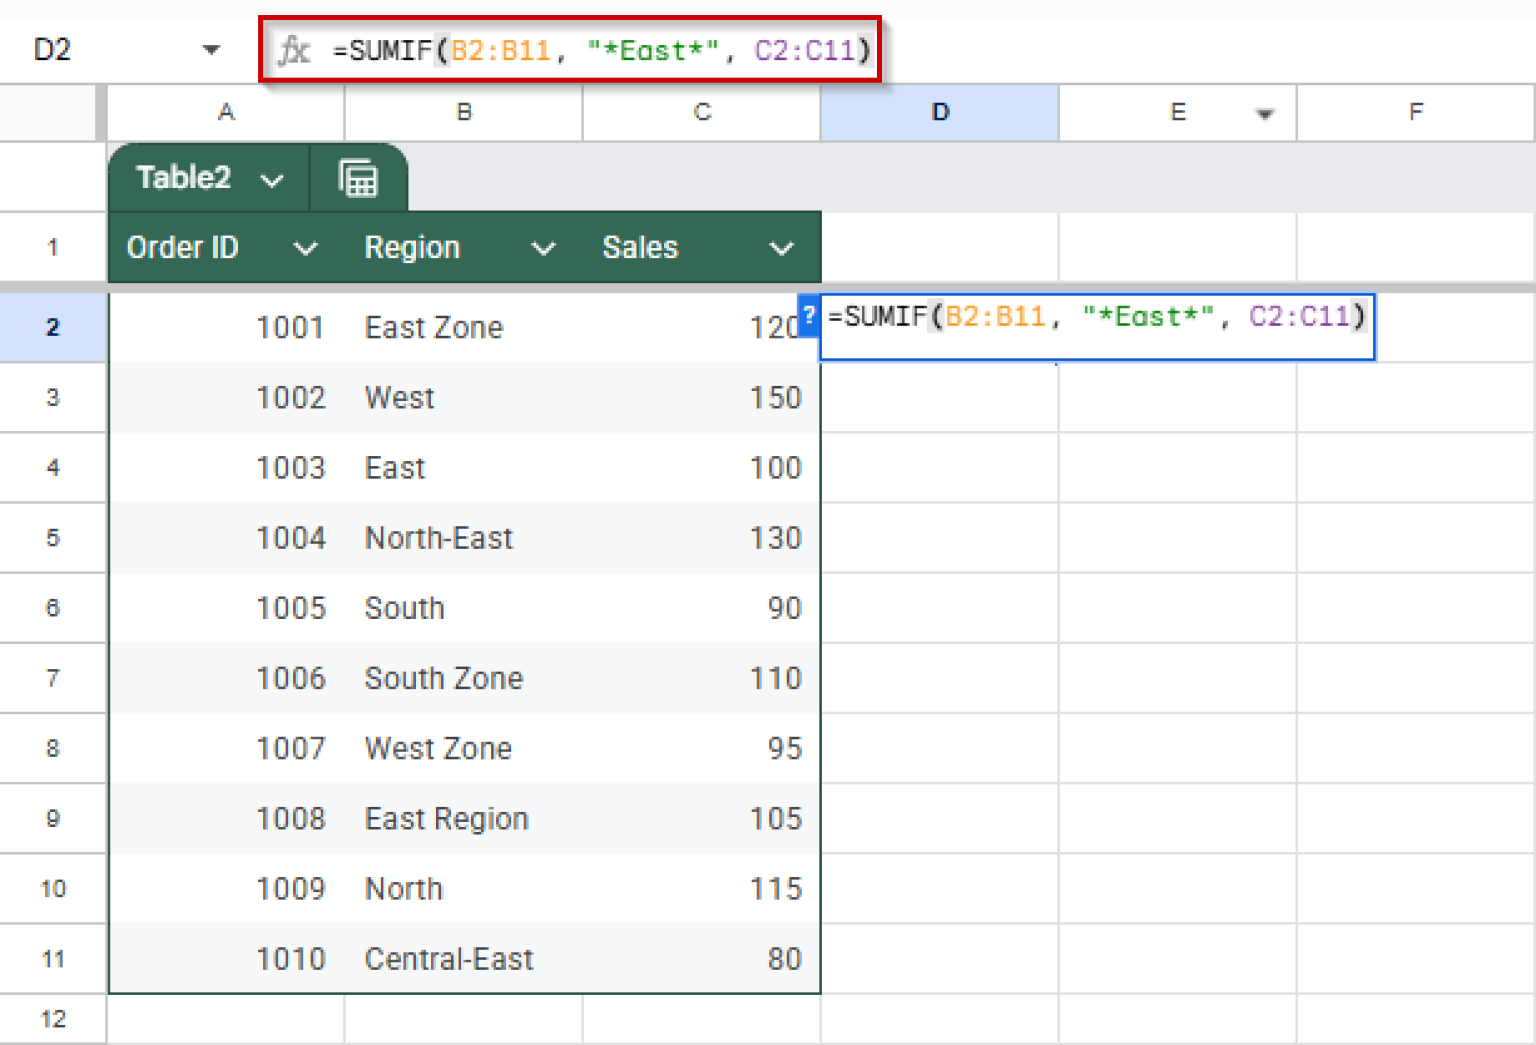Open the Table2 name dropdown menu
1536x1045 pixels.
pos(271,179)
